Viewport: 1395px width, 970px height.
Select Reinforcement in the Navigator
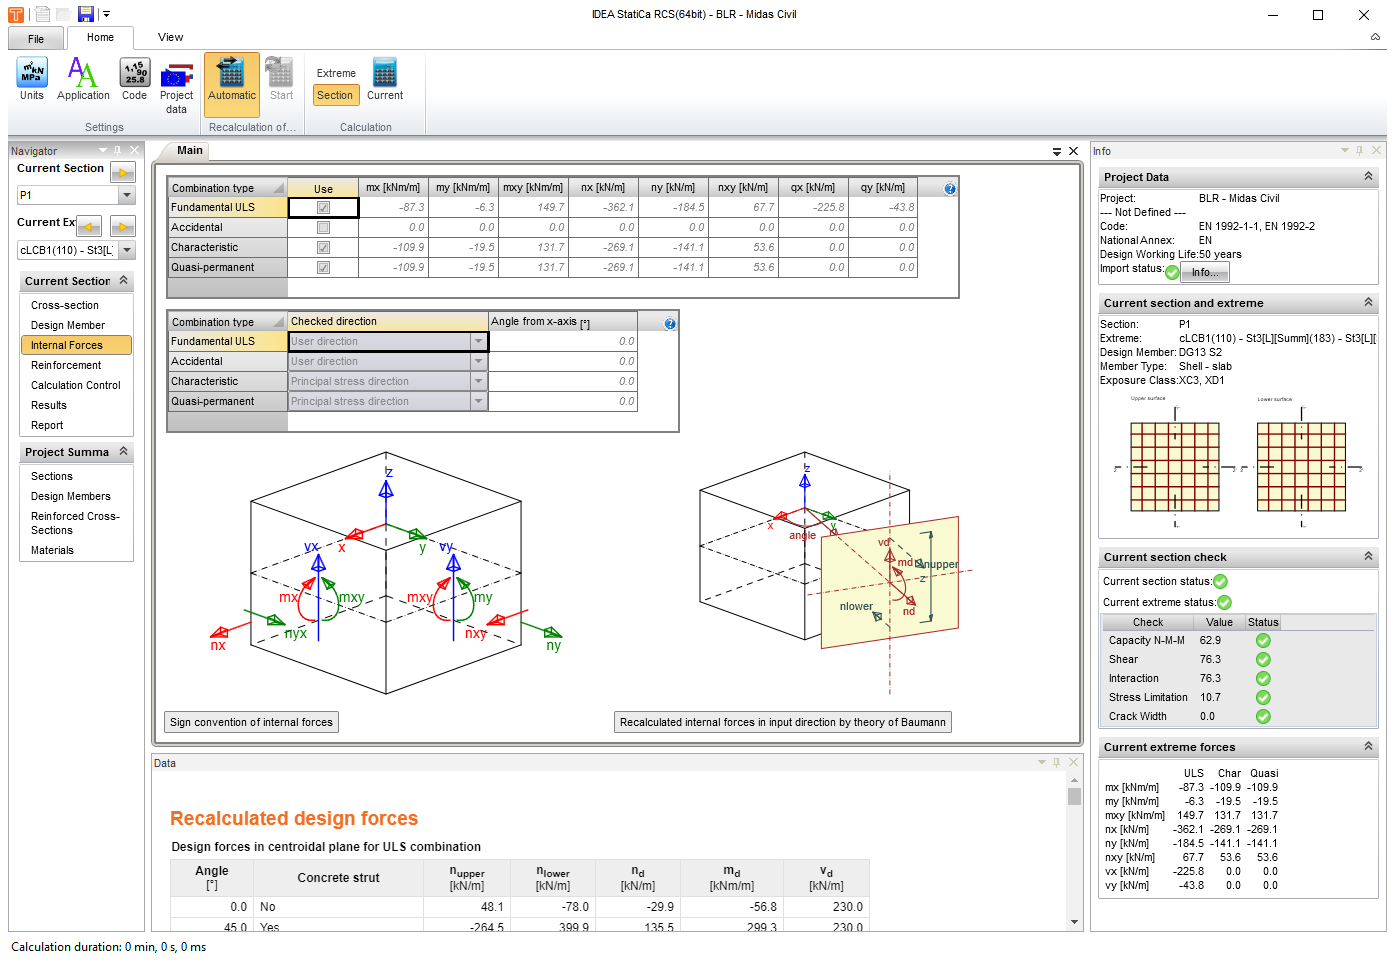(66, 366)
